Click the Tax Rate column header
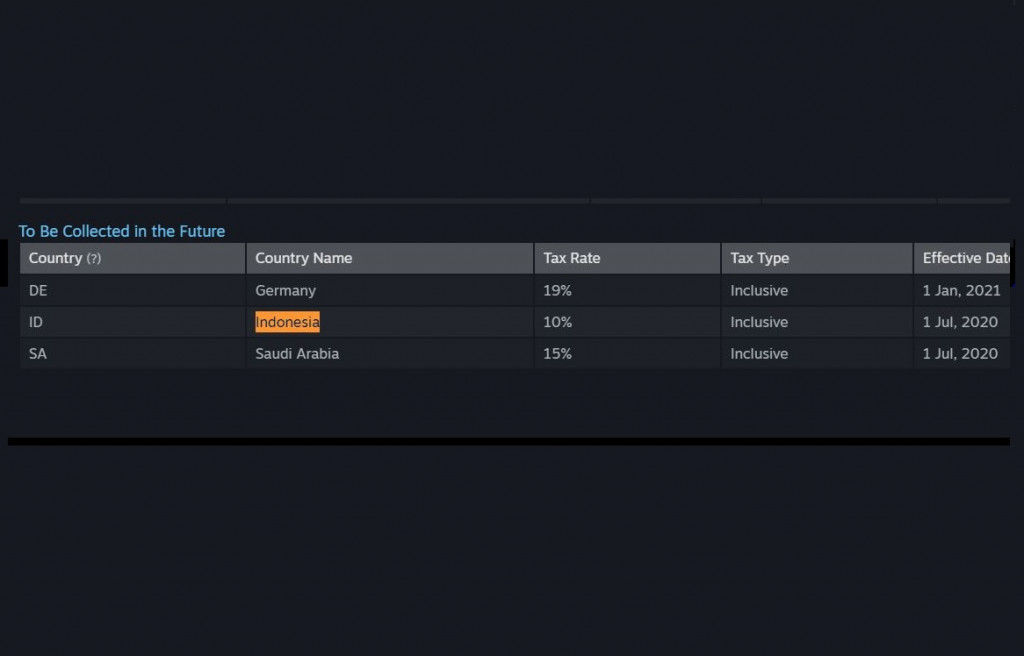 pyautogui.click(x=571, y=258)
